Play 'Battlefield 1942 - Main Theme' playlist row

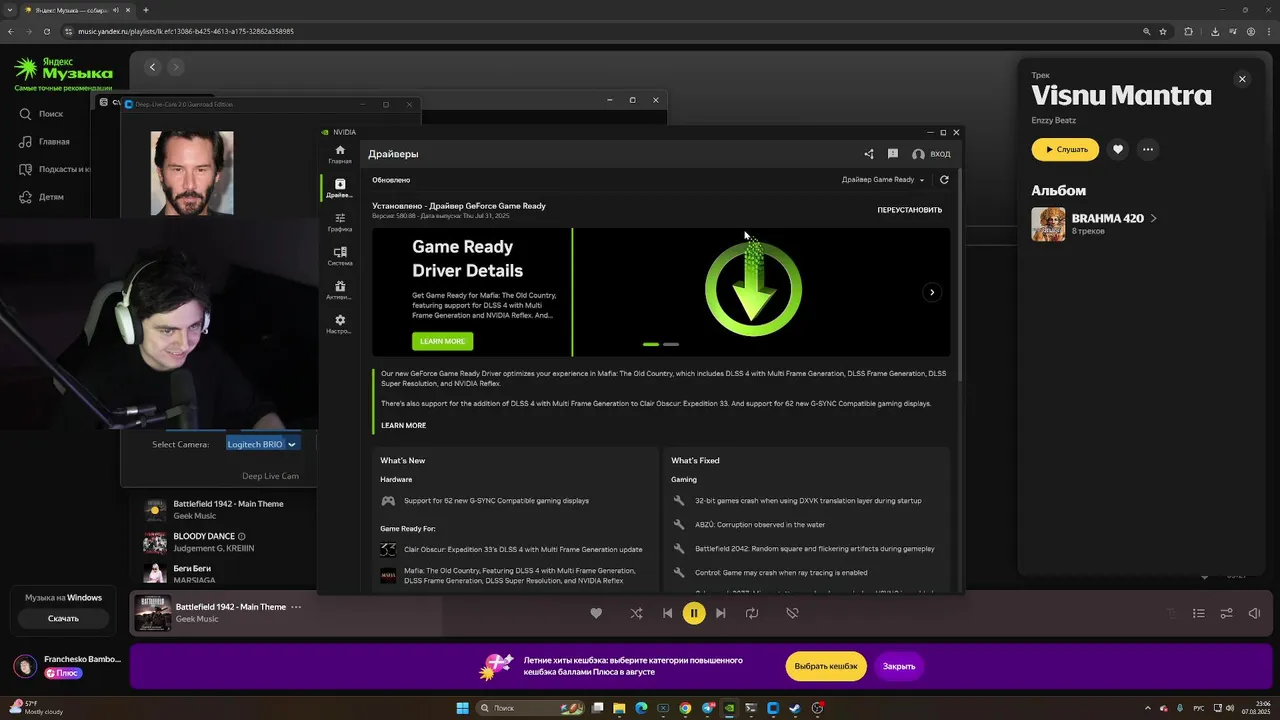pyautogui.click(x=230, y=509)
